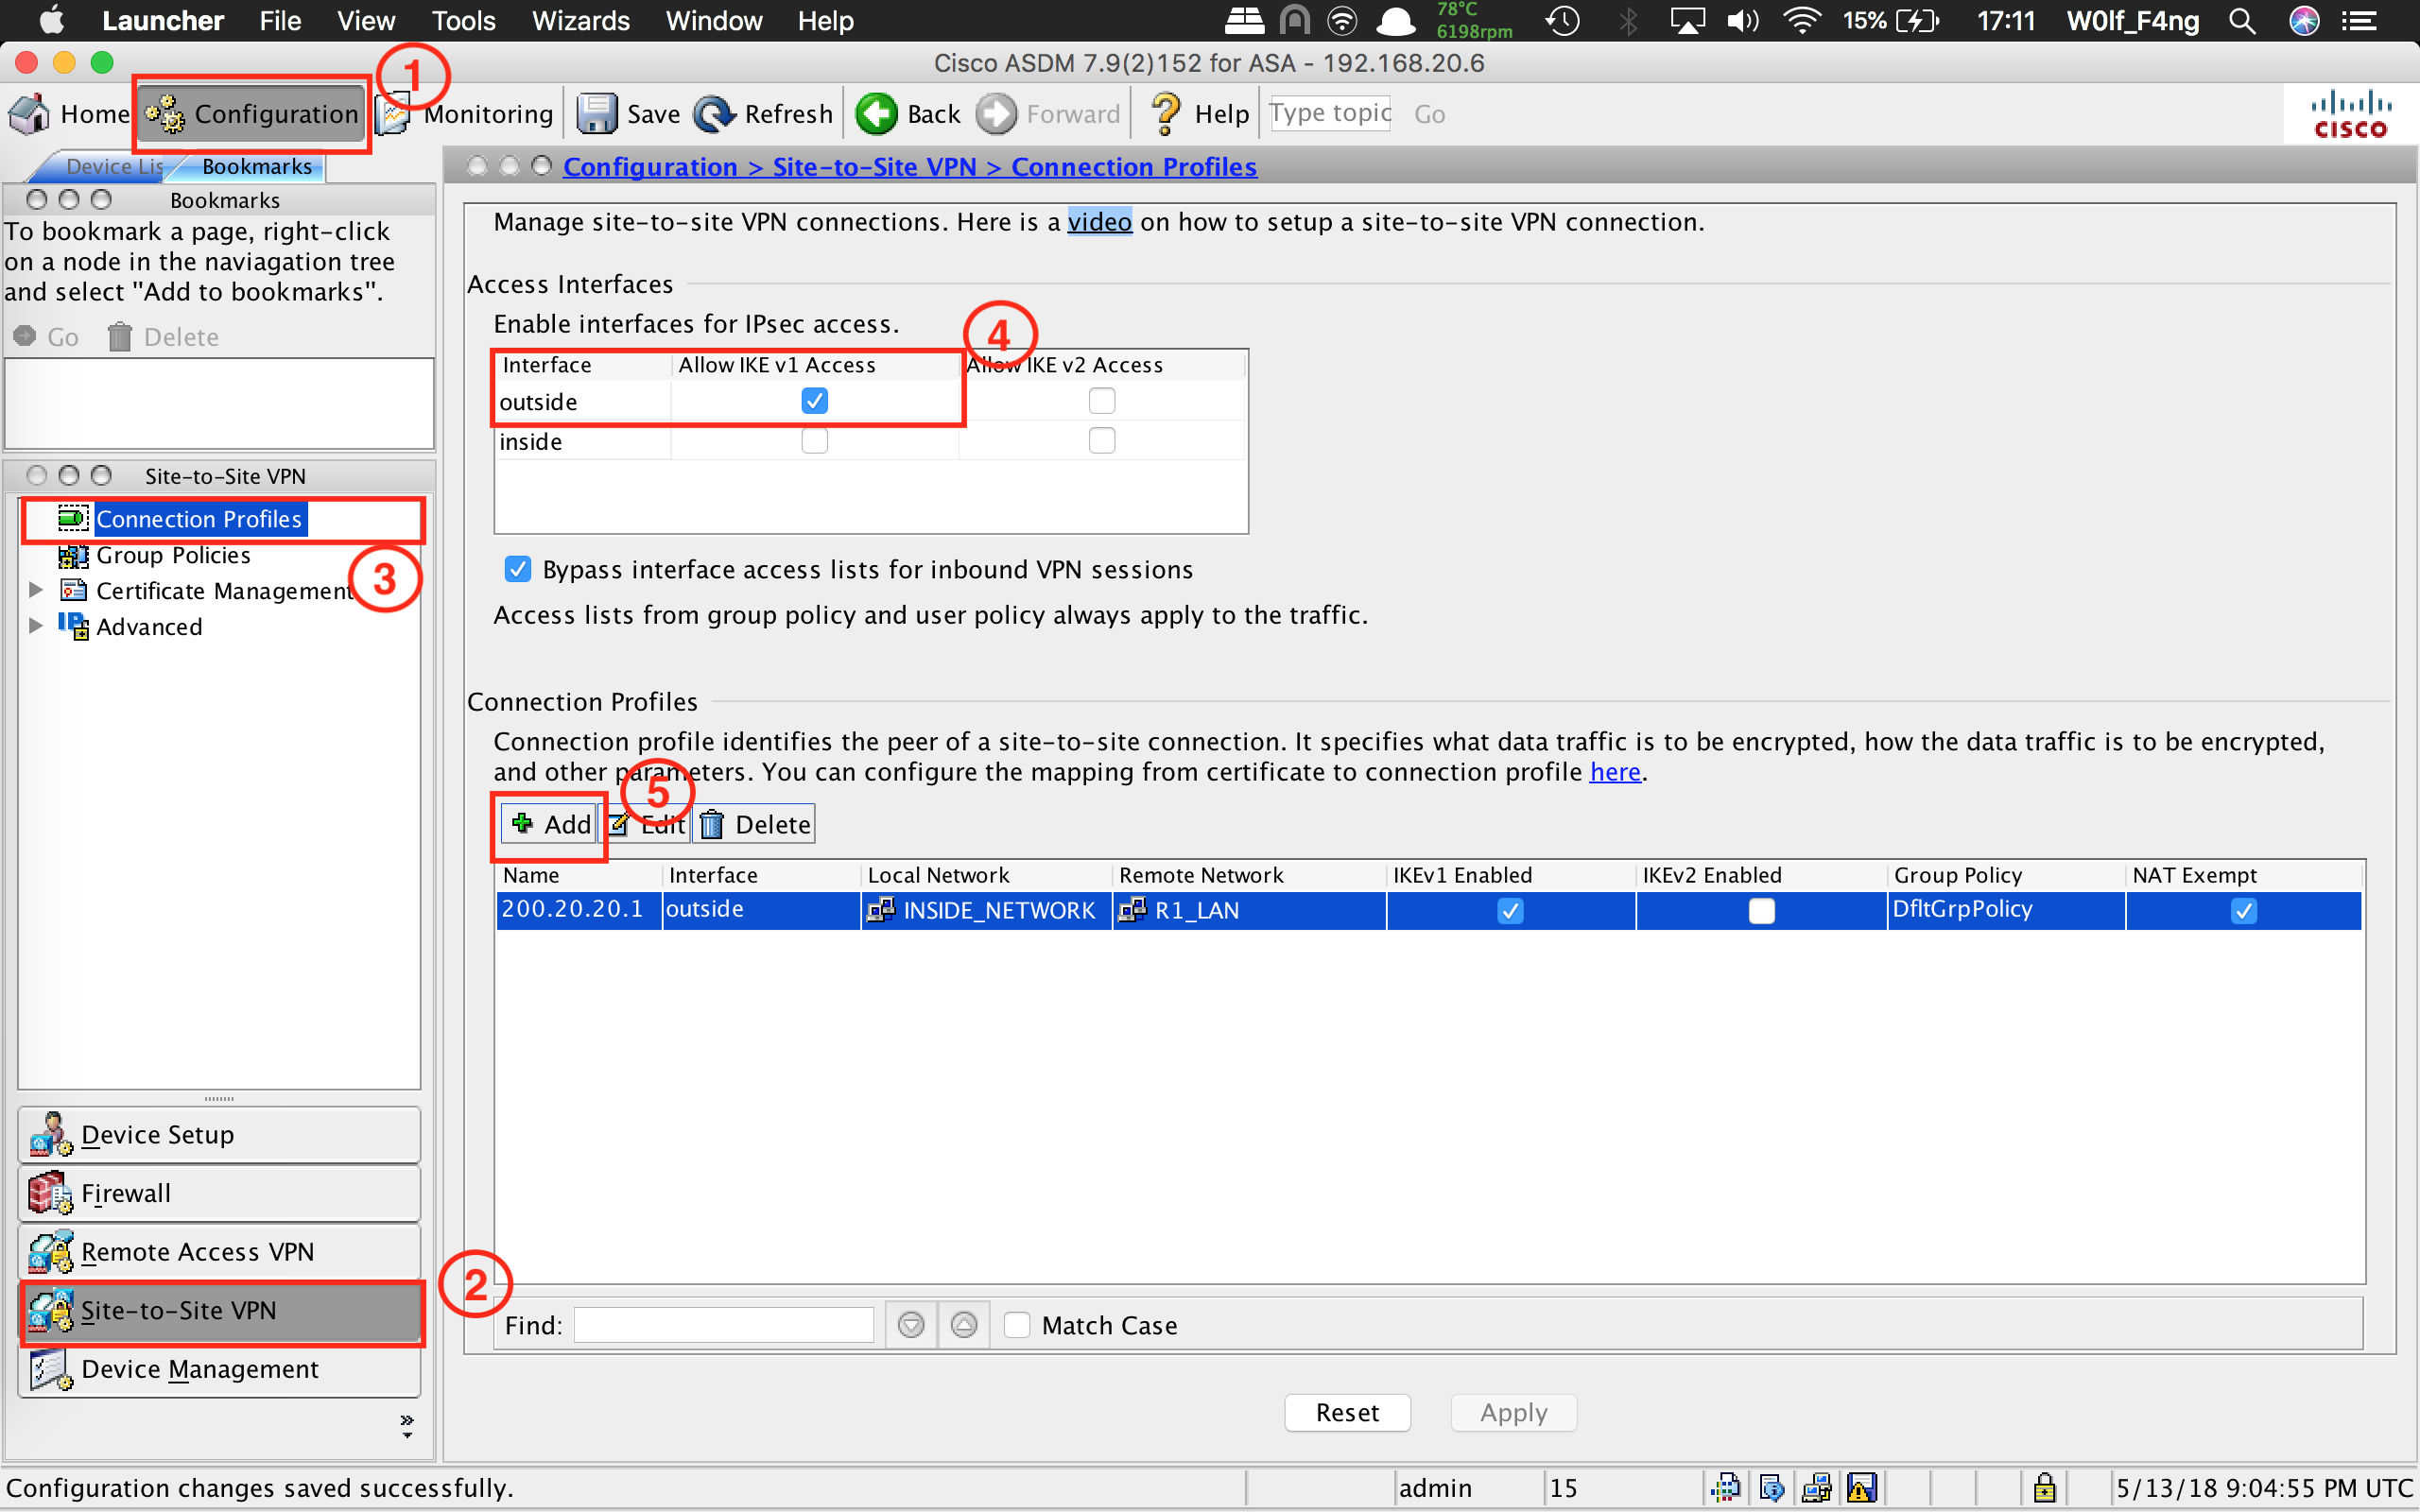Check the Match Case option
This screenshot has width=2420, height=1512.
[x=1017, y=1325]
